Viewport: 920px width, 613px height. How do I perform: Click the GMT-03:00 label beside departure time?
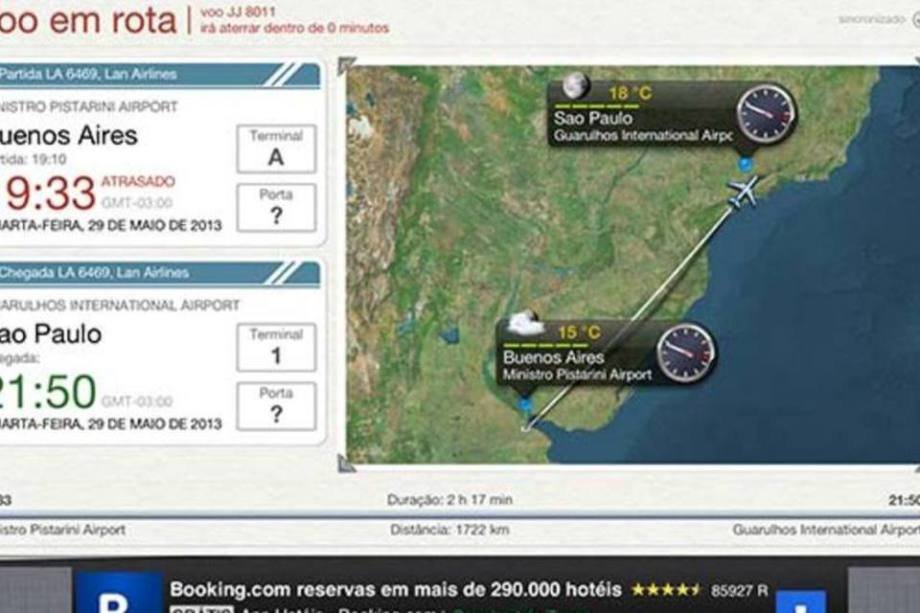coord(137,203)
